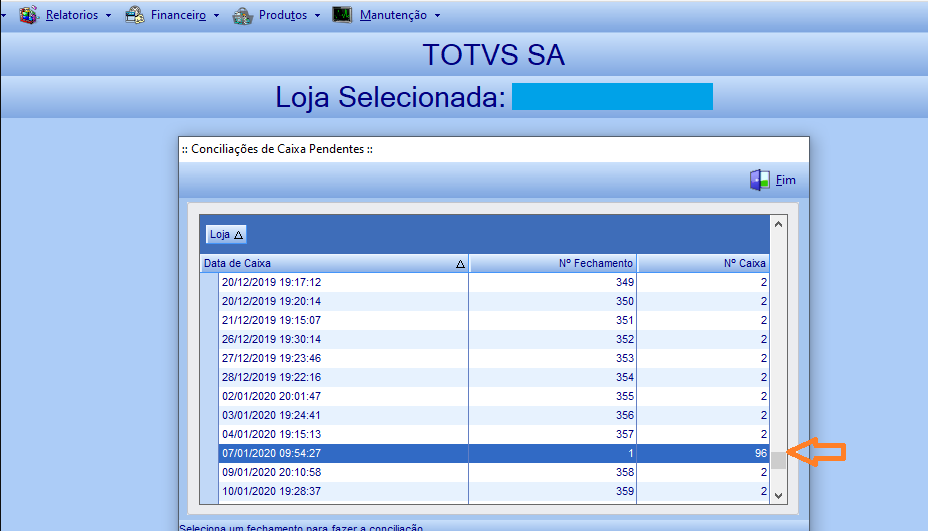
Task: Click fechamento value 1 in selected row
Action: [631, 453]
